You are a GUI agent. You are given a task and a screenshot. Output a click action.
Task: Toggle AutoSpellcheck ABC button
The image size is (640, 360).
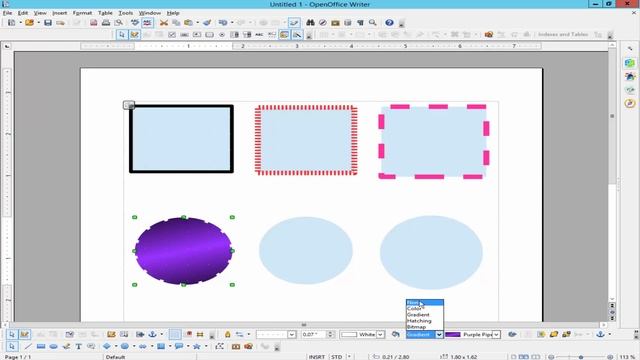point(147,23)
